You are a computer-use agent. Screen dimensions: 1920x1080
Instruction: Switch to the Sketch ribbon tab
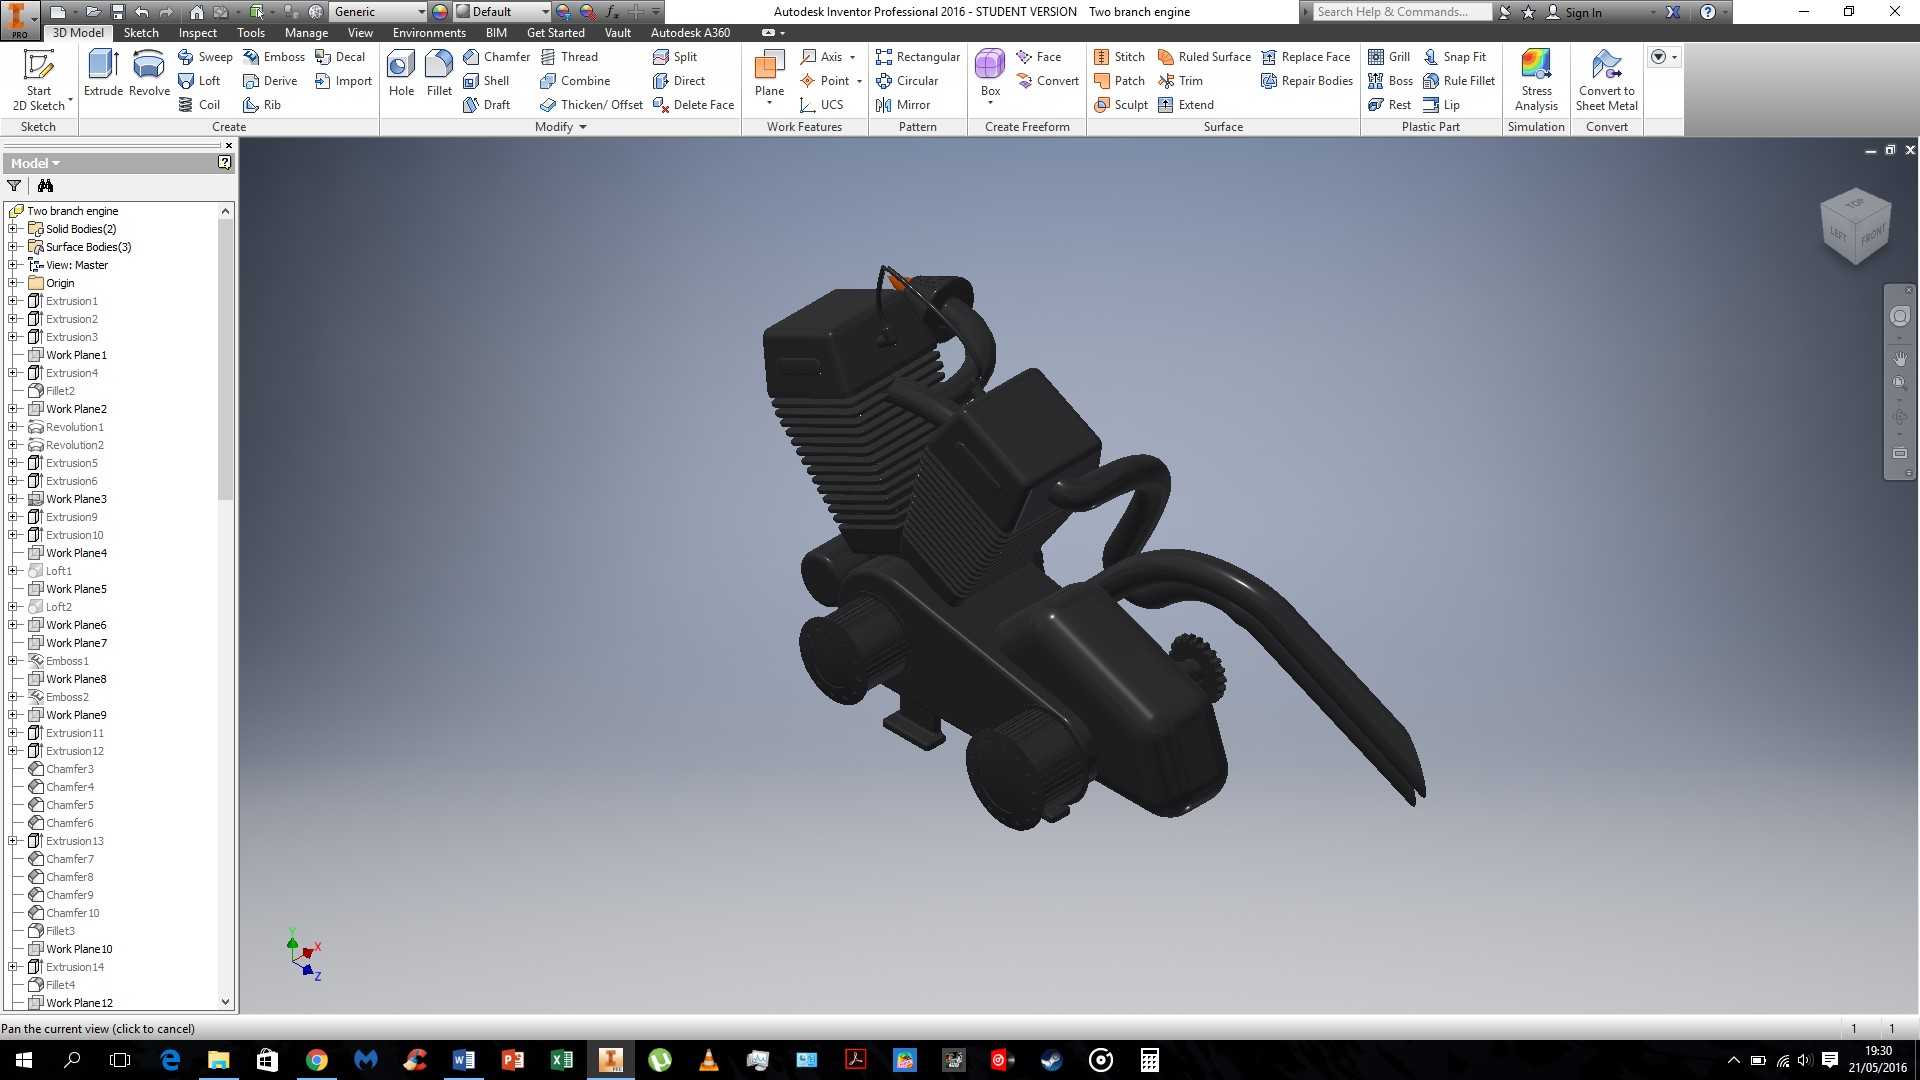(141, 33)
